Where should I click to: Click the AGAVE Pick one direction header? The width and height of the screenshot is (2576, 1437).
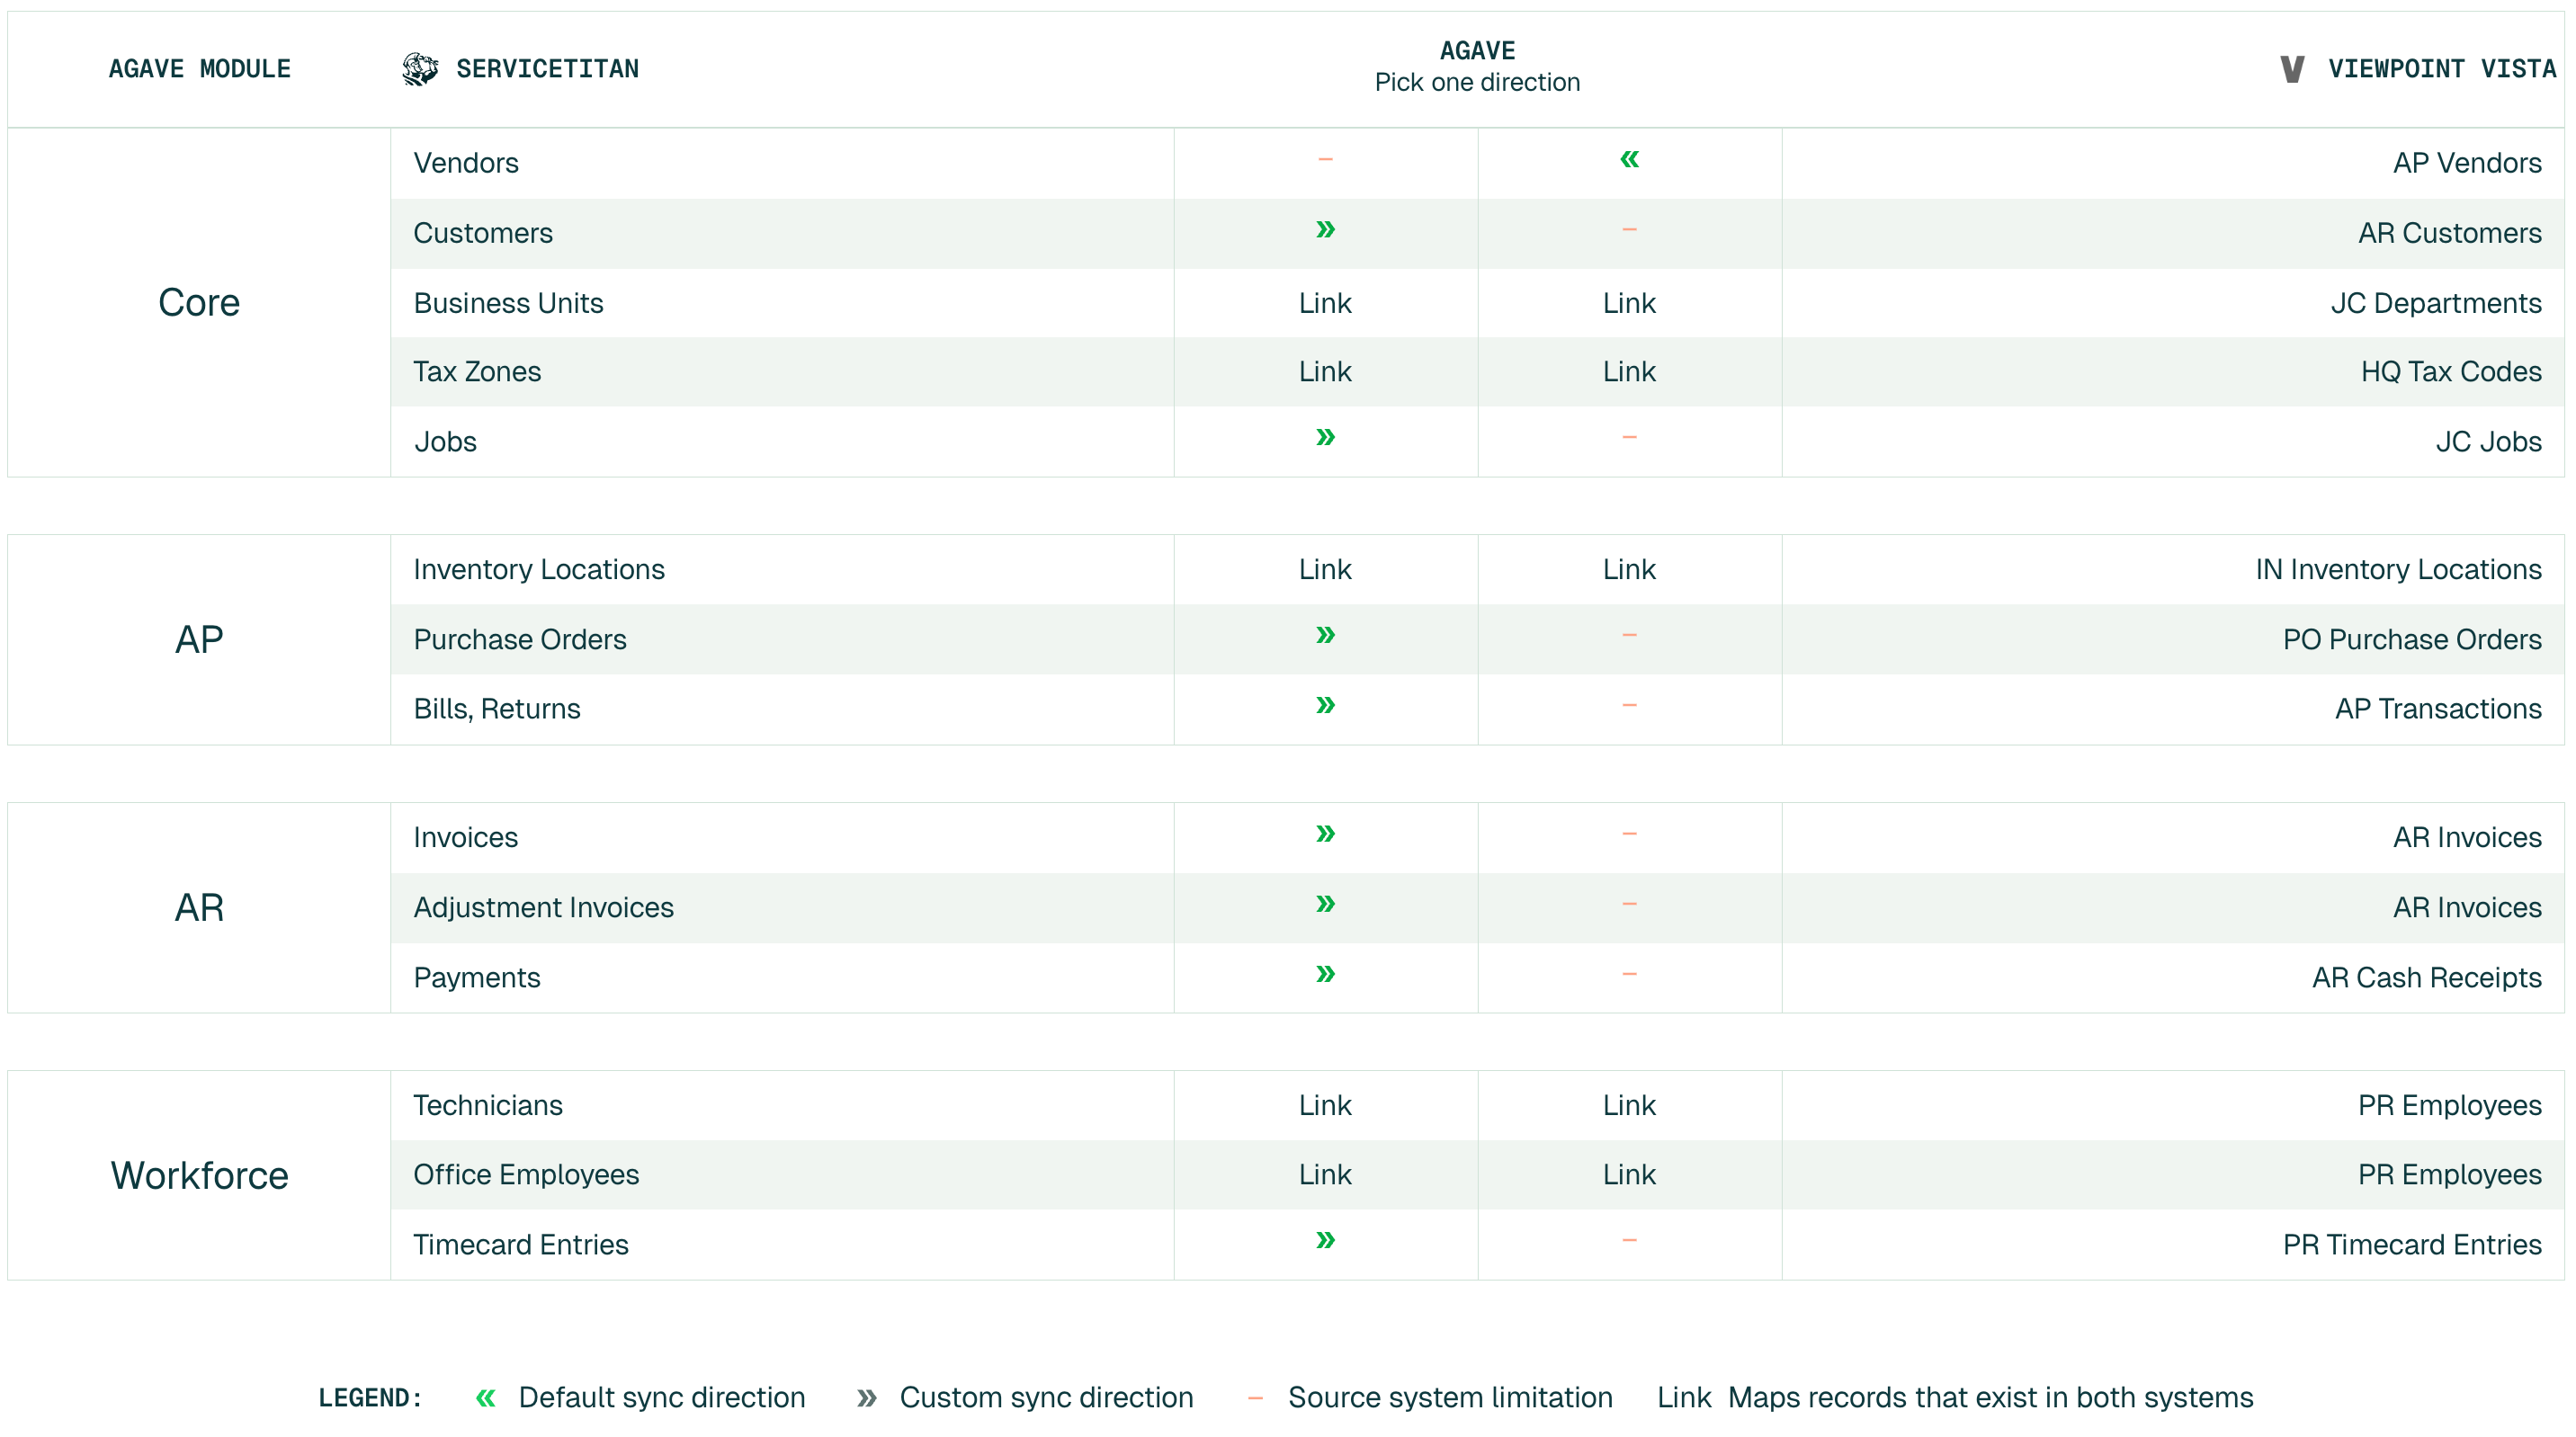click(x=1477, y=67)
